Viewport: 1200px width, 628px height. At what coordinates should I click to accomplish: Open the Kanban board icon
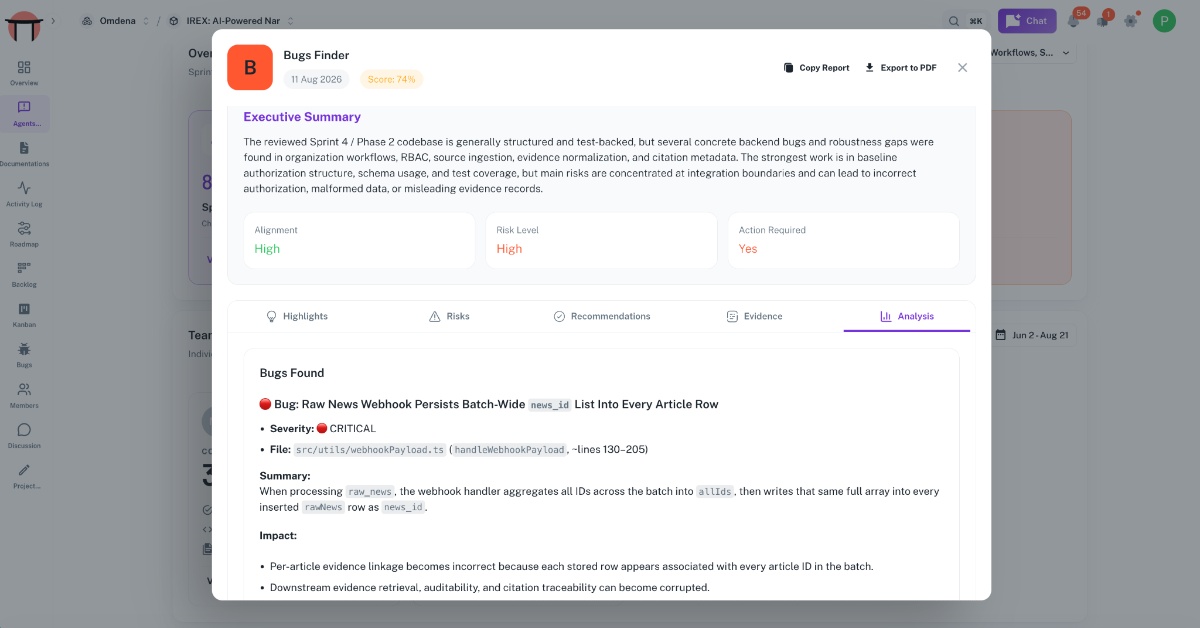[x=24, y=314]
